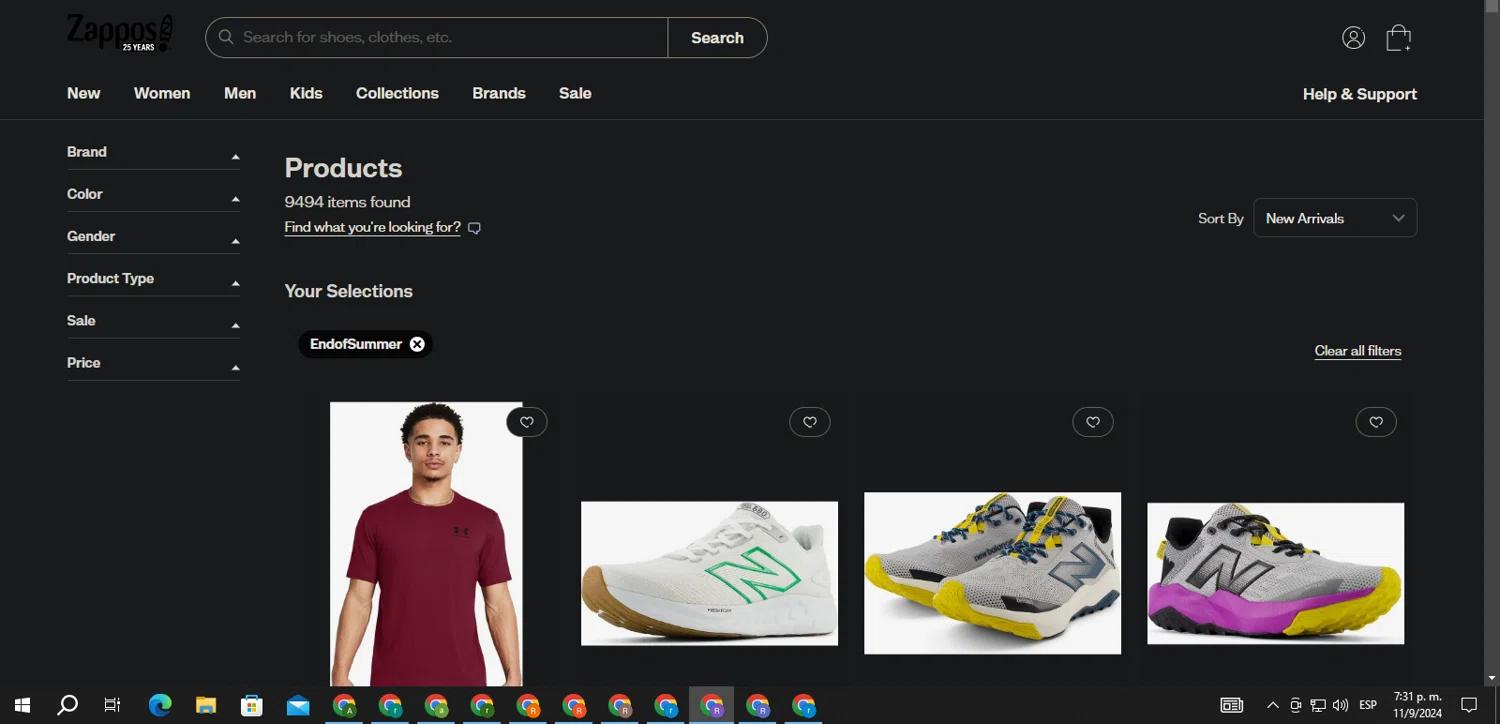Expand the Price filter
The width and height of the screenshot is (1500, 724).
pos(153,362)
